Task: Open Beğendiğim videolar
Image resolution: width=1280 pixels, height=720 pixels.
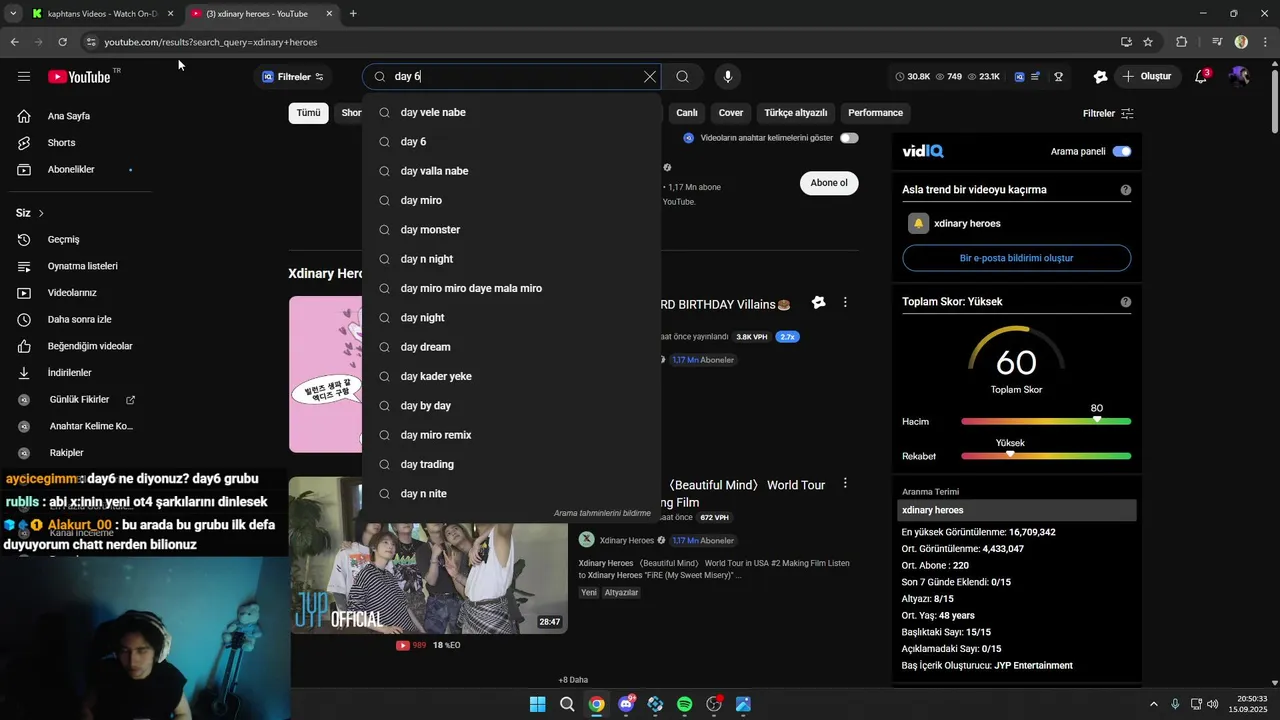Action: click(90, 346)
